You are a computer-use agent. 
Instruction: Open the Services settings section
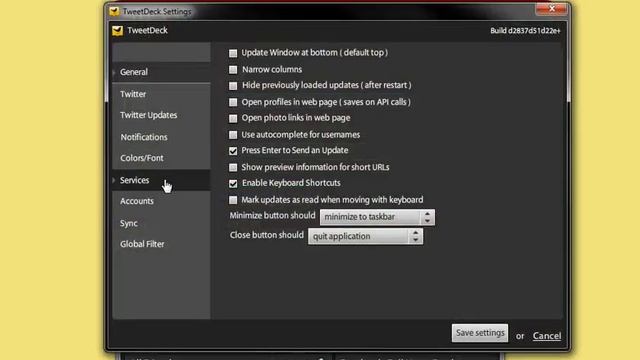point(161,180)
